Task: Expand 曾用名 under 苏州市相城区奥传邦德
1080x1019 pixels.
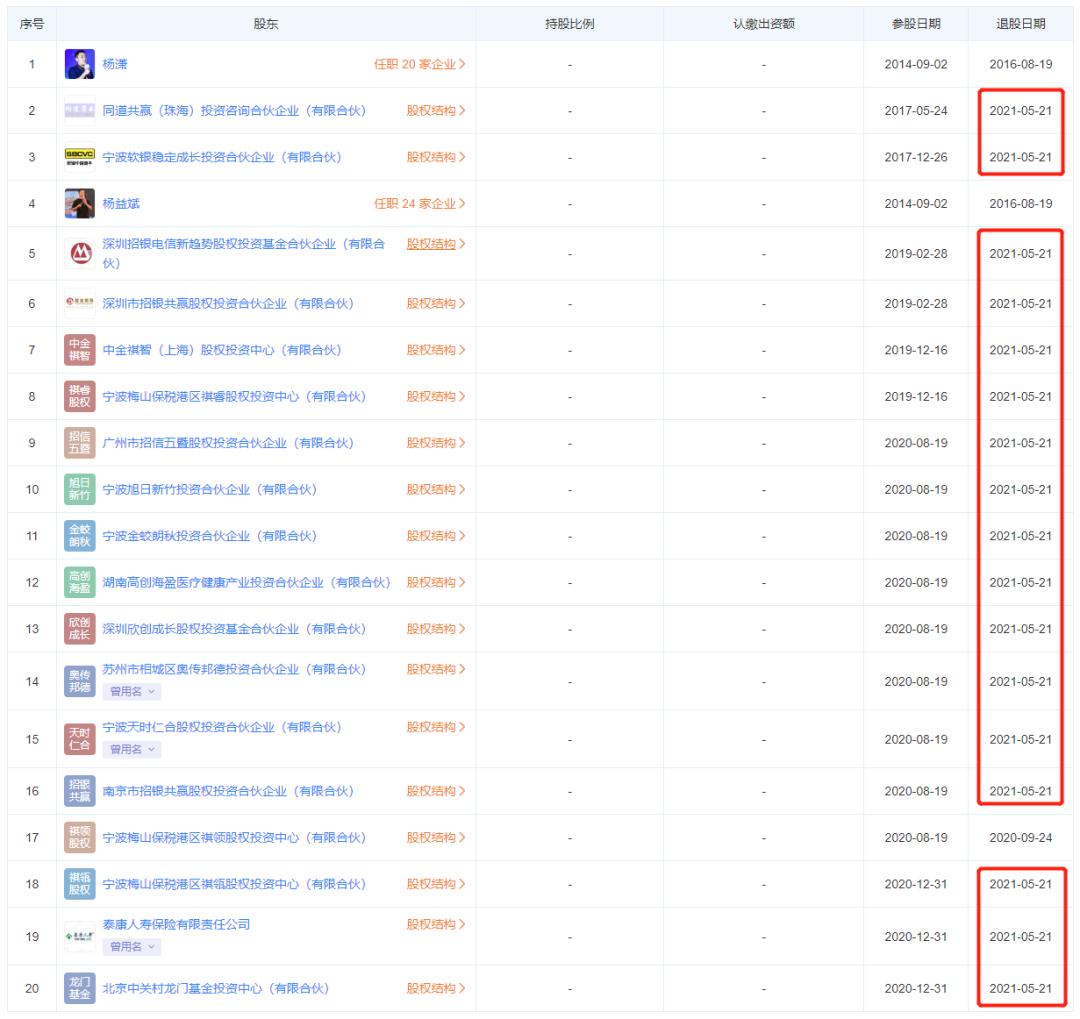Action: point(133,691)
